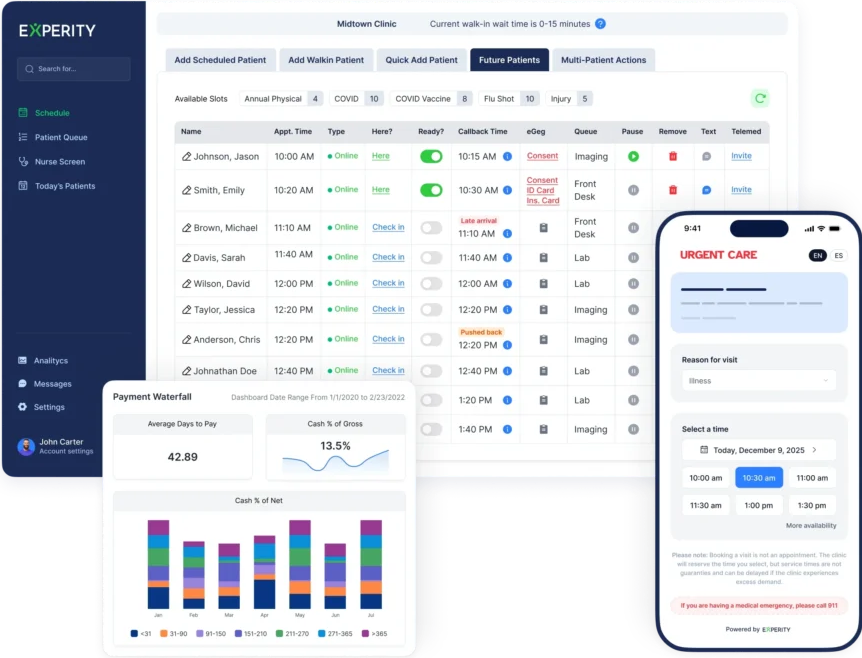Click the Check in link for Wilson, David
862x658 pixels.
(388, 283)
